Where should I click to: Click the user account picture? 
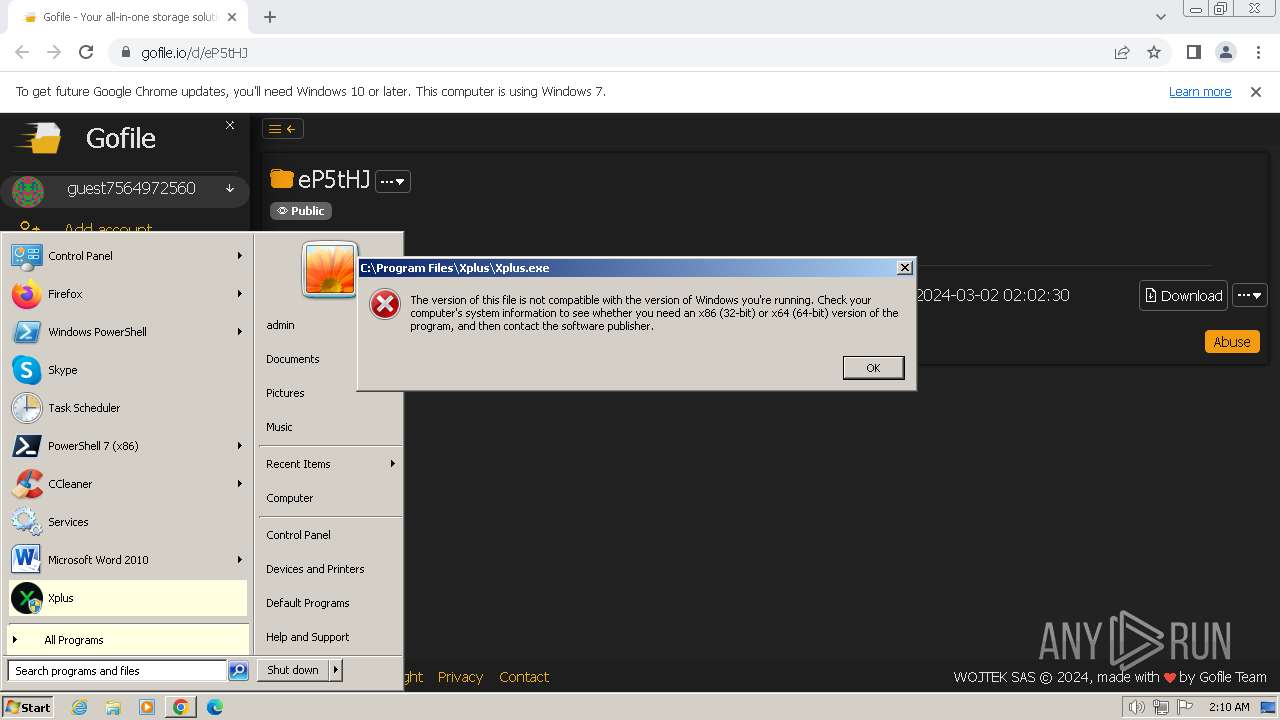pos(330,270)
